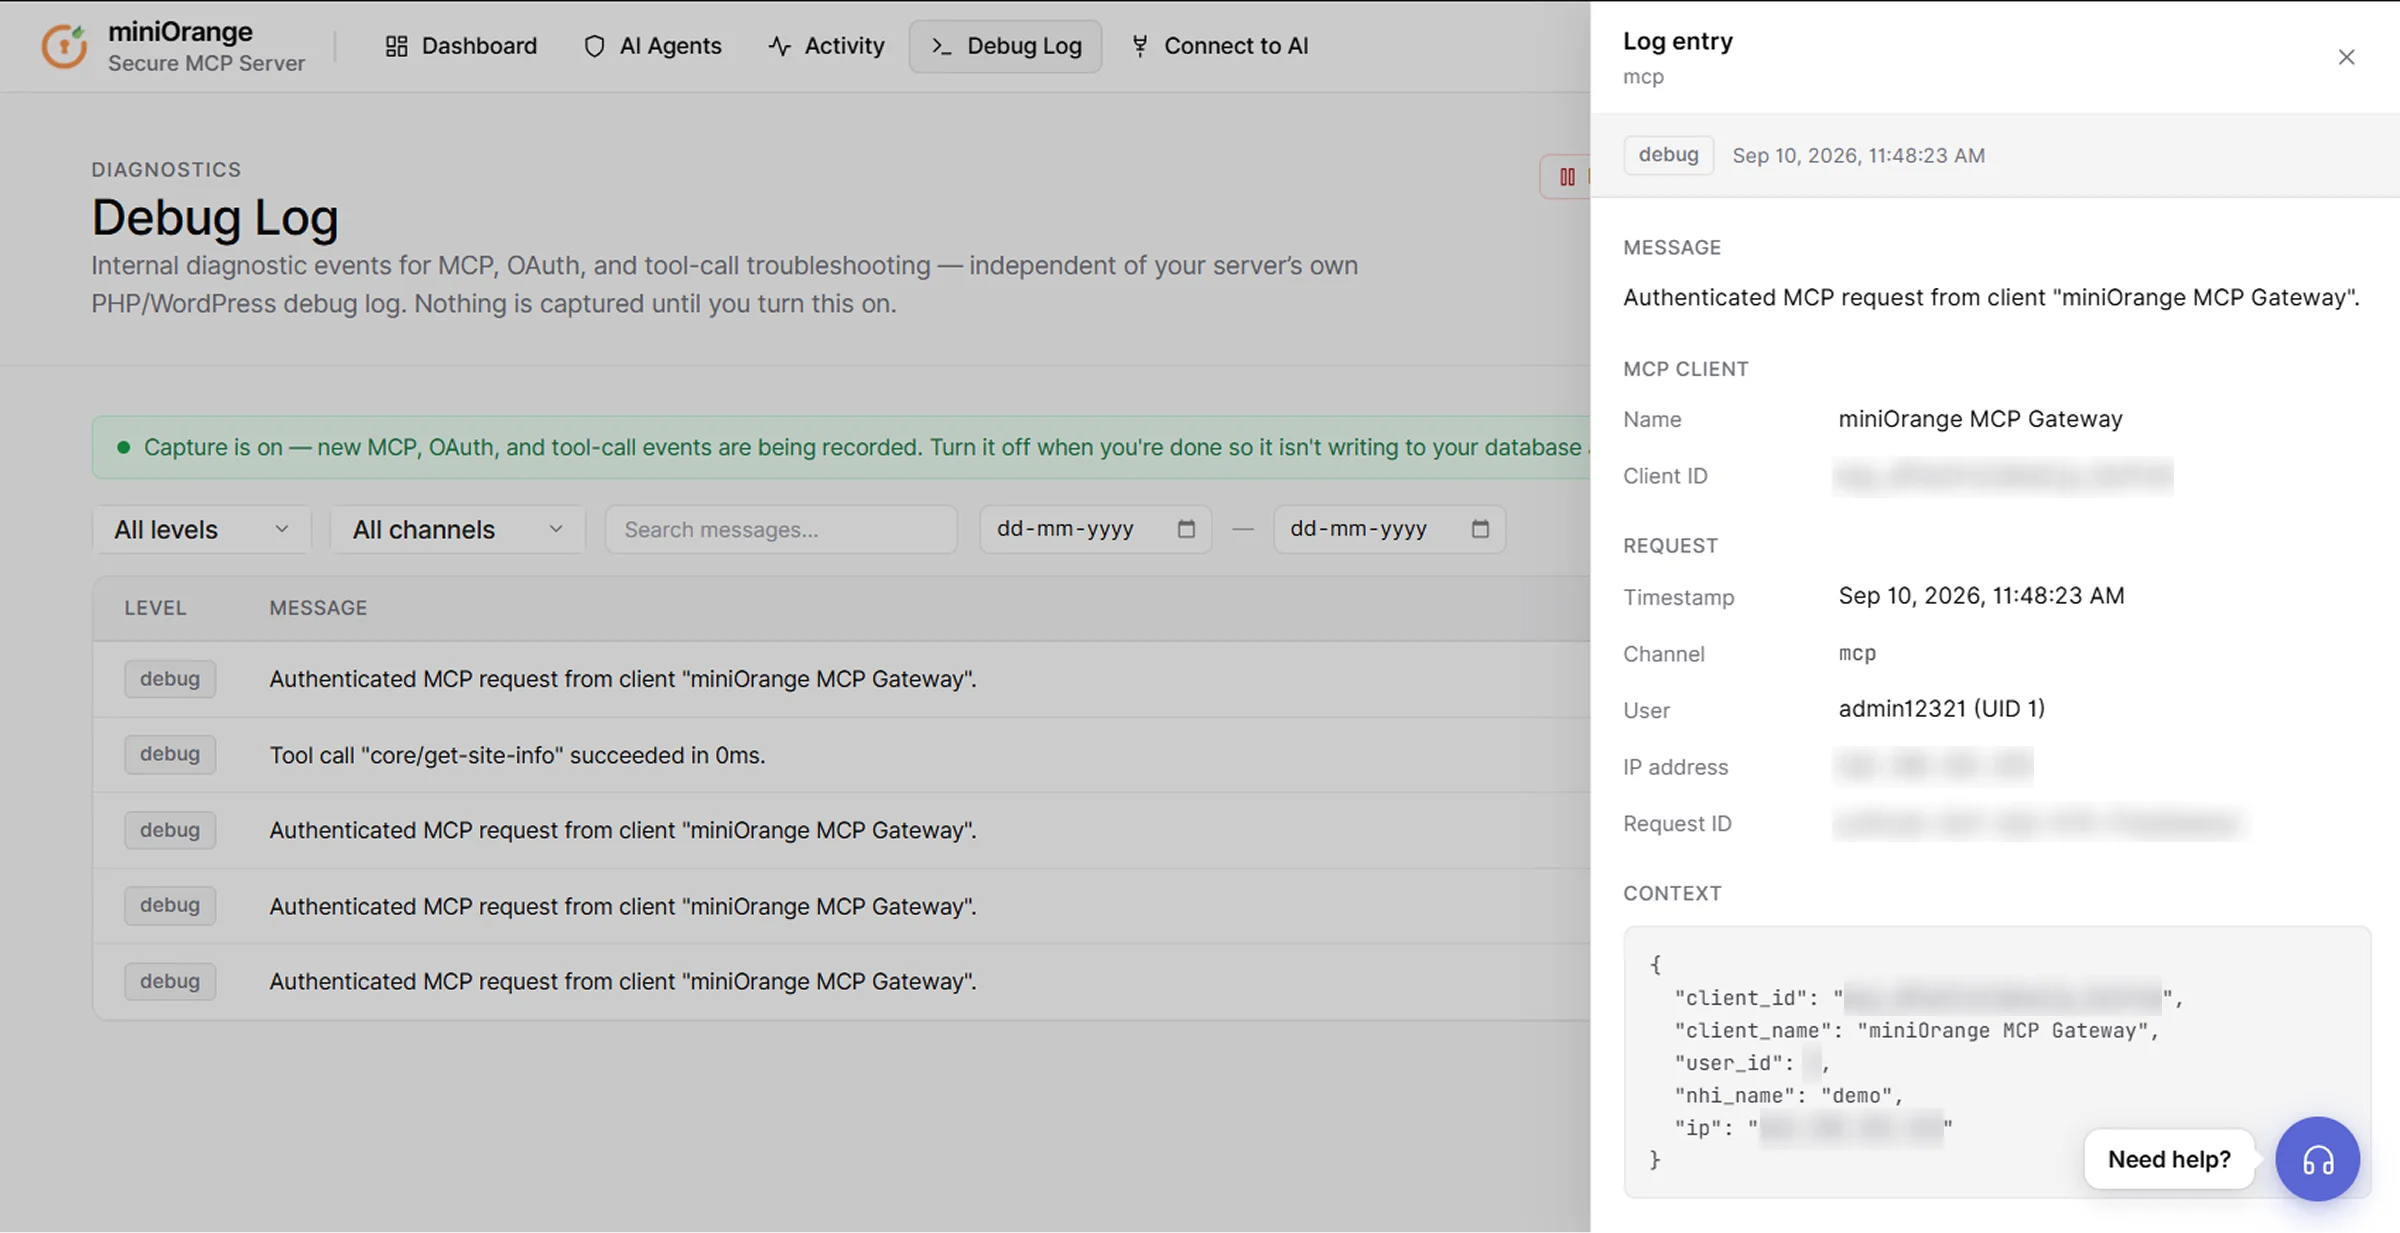Click the blurred Request ID value
Screen dimensions: 2400x1233
tap(2038, 823)
